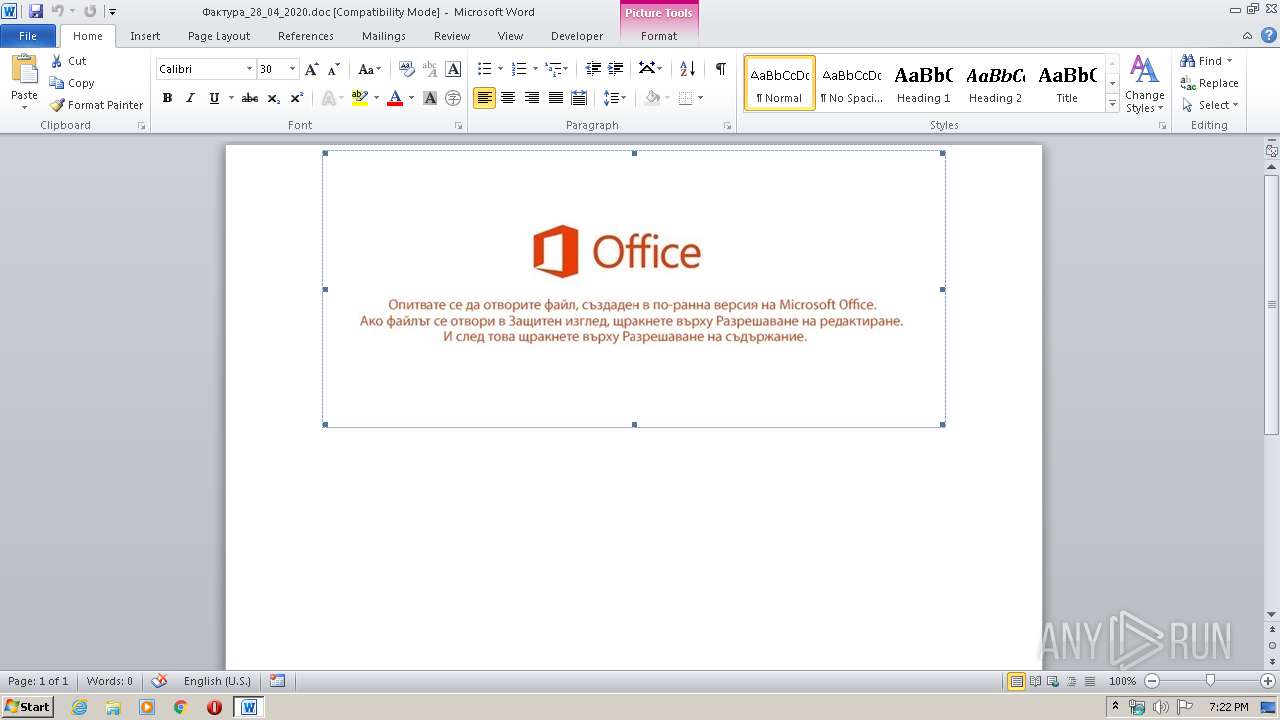This screenshot has width=1280, height=720.
Task: Toggle Italic formatting
Action: (x=190, y=98)
